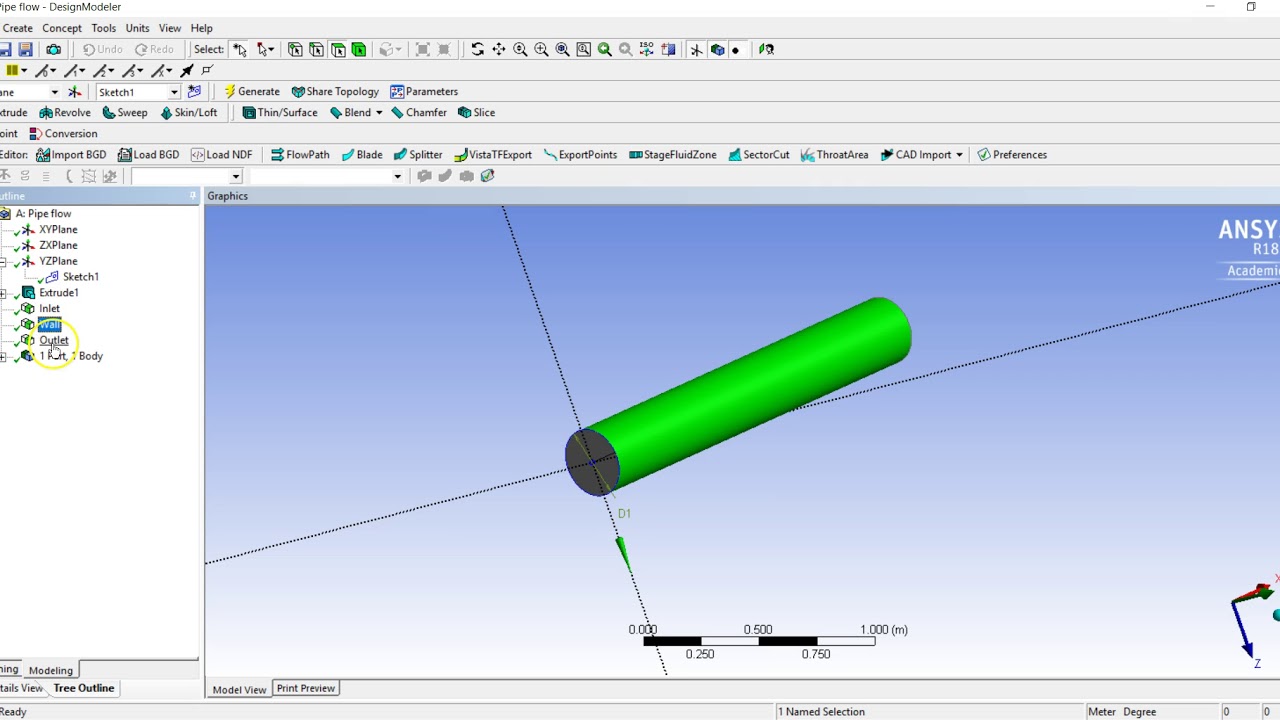Click the New Sketch icon

point(194,92)
